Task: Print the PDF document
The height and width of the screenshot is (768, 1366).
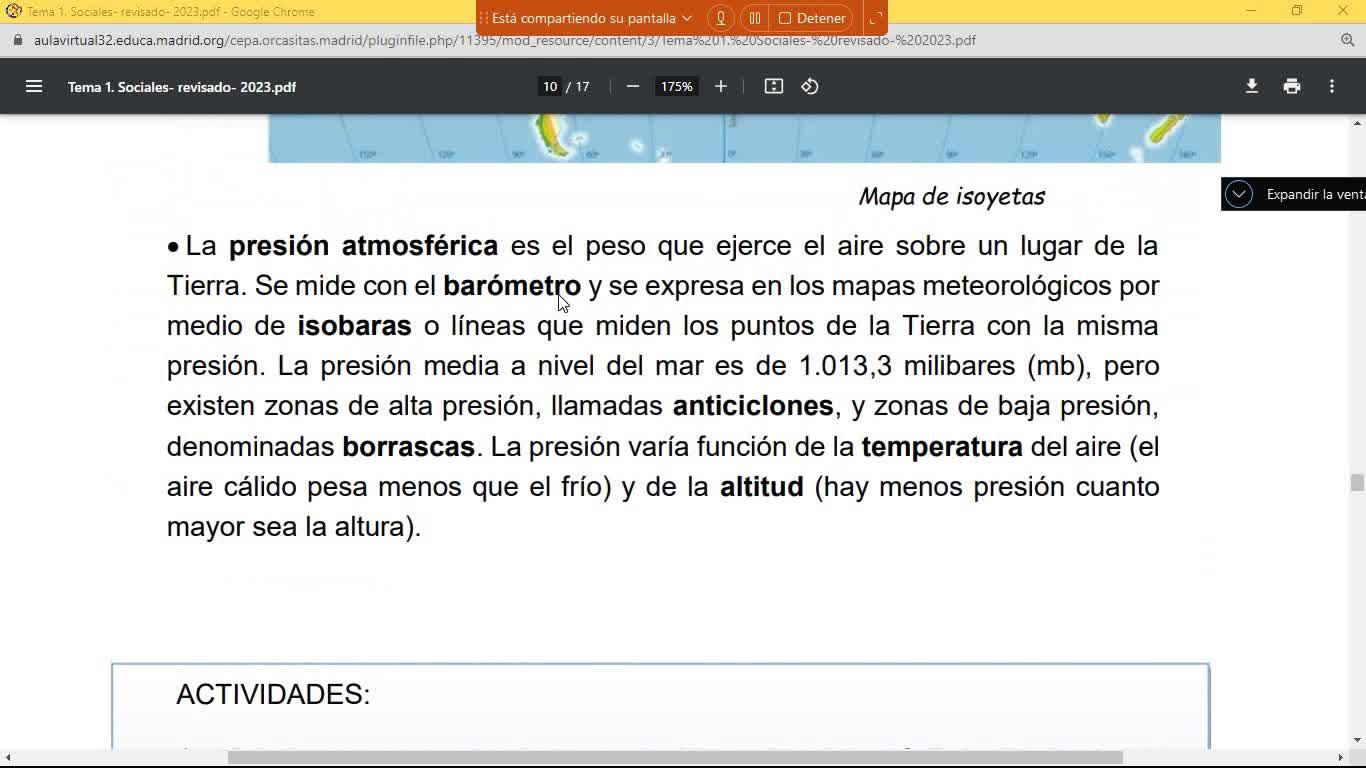Action: [x=1292, y=86]
